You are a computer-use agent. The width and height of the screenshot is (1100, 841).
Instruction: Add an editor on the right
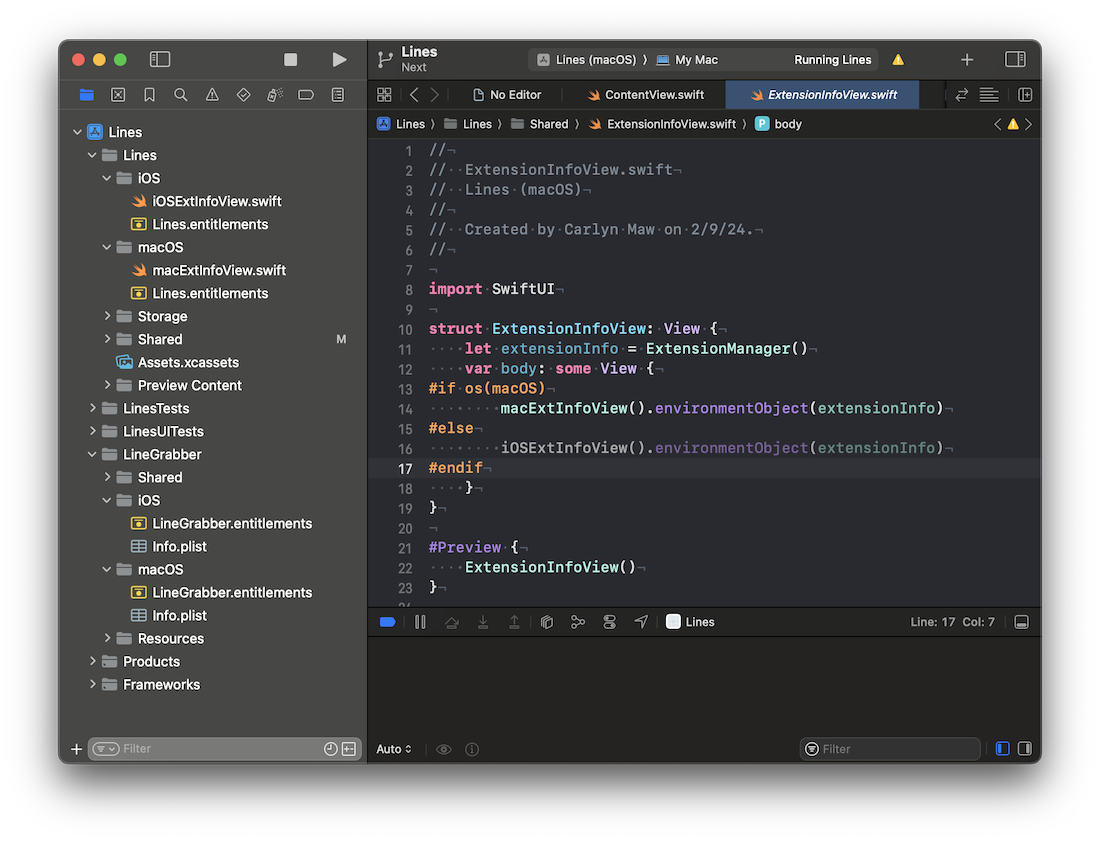[x=1025, y=95]
